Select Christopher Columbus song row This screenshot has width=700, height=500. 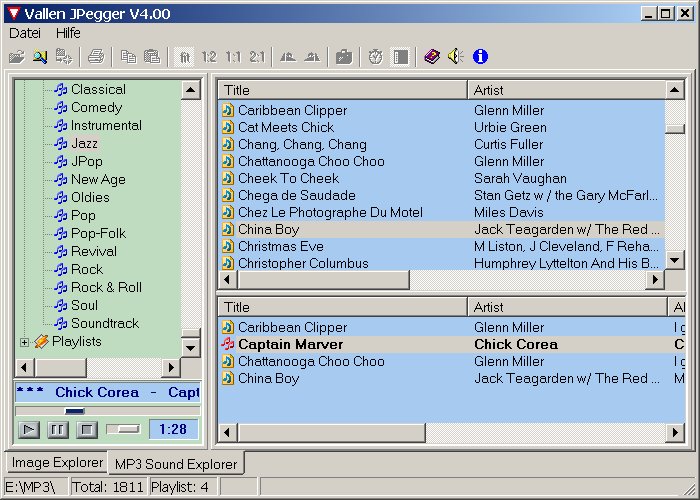[442, 263]
